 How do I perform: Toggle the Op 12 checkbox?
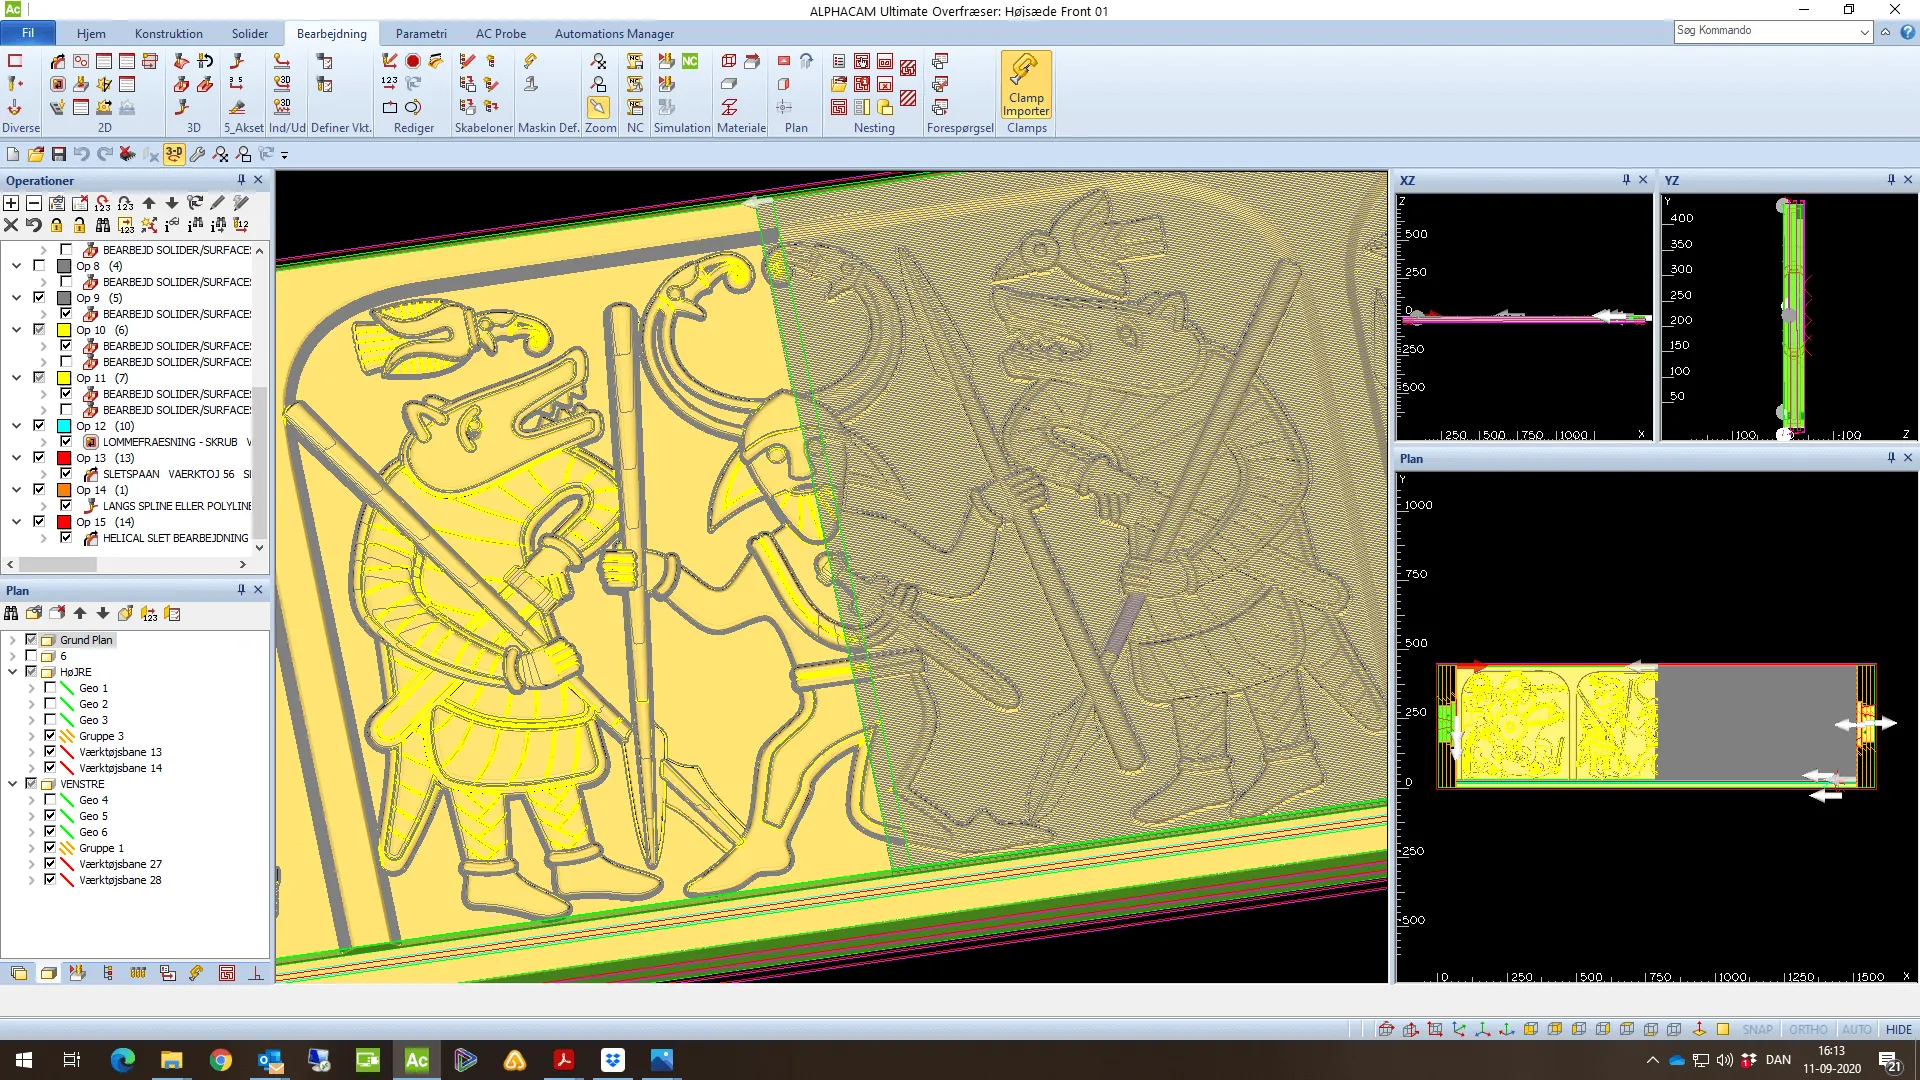(x=39, y=426)
